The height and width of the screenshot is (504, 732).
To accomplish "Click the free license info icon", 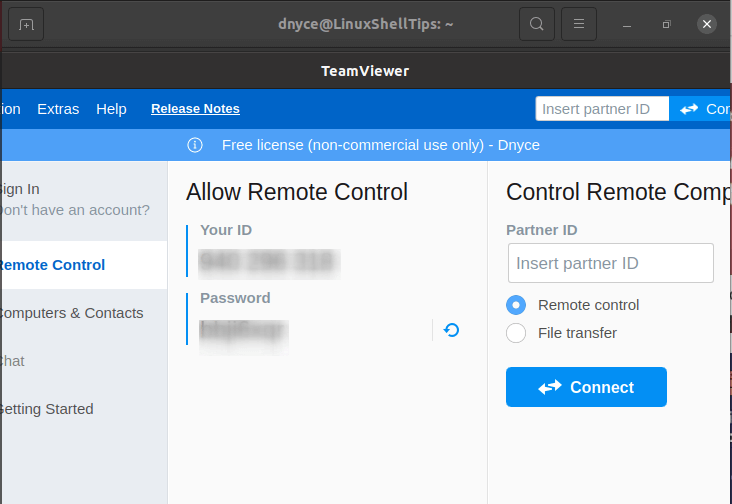I will 195,145.
